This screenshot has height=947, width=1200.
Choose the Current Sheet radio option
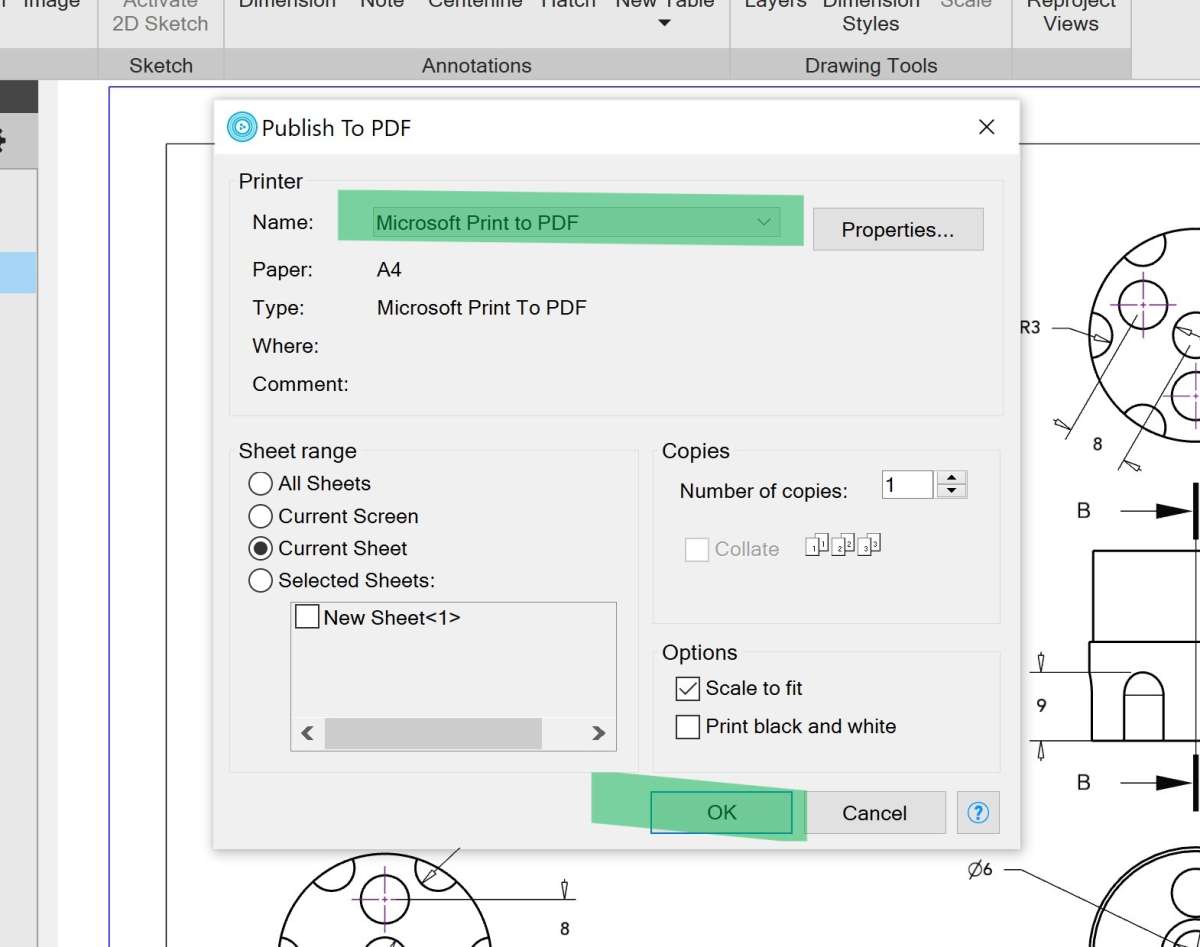click(260, 548)
